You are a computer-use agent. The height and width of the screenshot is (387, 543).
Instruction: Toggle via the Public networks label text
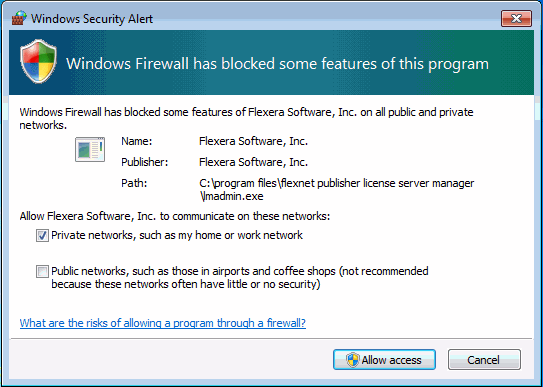point(240,278)
